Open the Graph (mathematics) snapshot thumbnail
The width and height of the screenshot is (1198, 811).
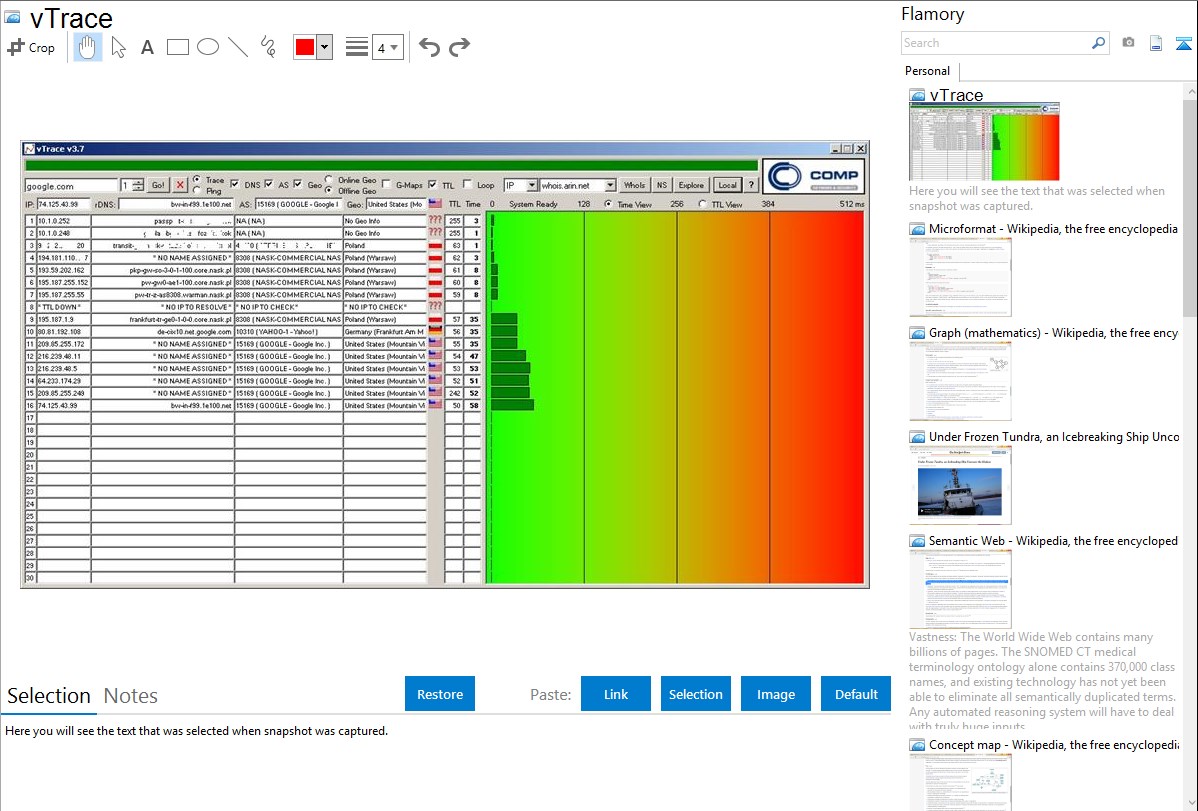click(x=960, y=381)
